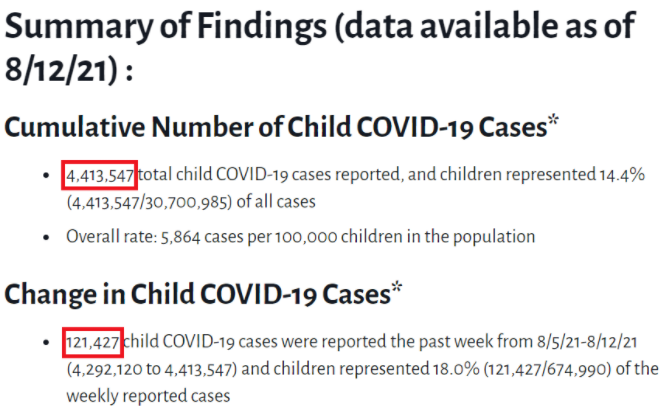Screen dimensions: 667x411
Task: Click the asterisk after the Change in Cases heading
Action: tap(396, 290)
